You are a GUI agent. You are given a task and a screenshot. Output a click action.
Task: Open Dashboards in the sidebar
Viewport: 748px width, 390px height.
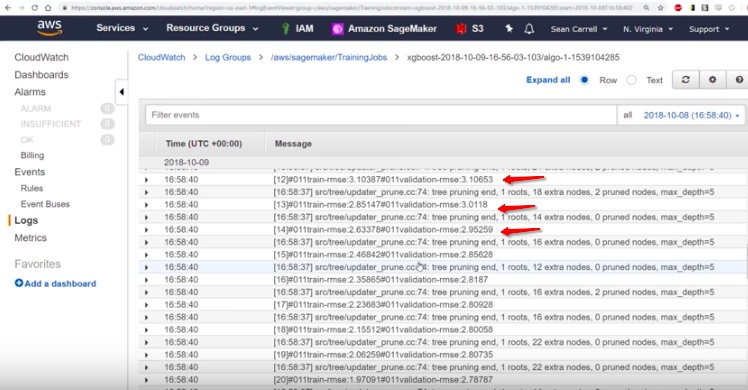click(x=42, y=75)
